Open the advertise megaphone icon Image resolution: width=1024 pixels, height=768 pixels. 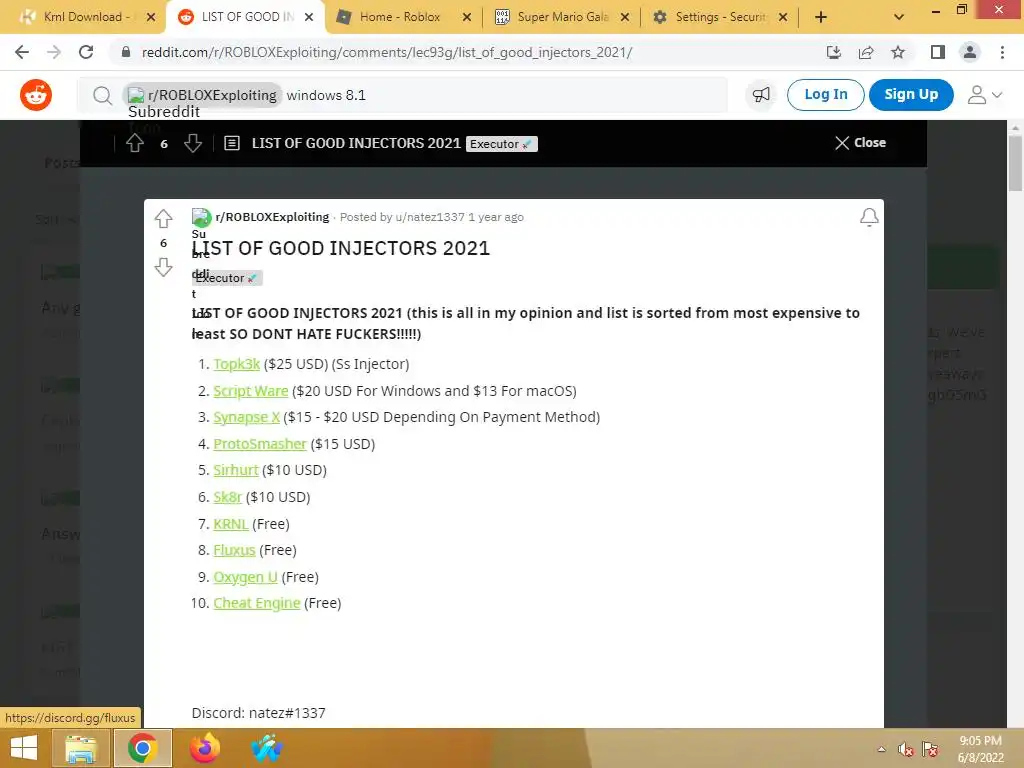coord(761,95)
